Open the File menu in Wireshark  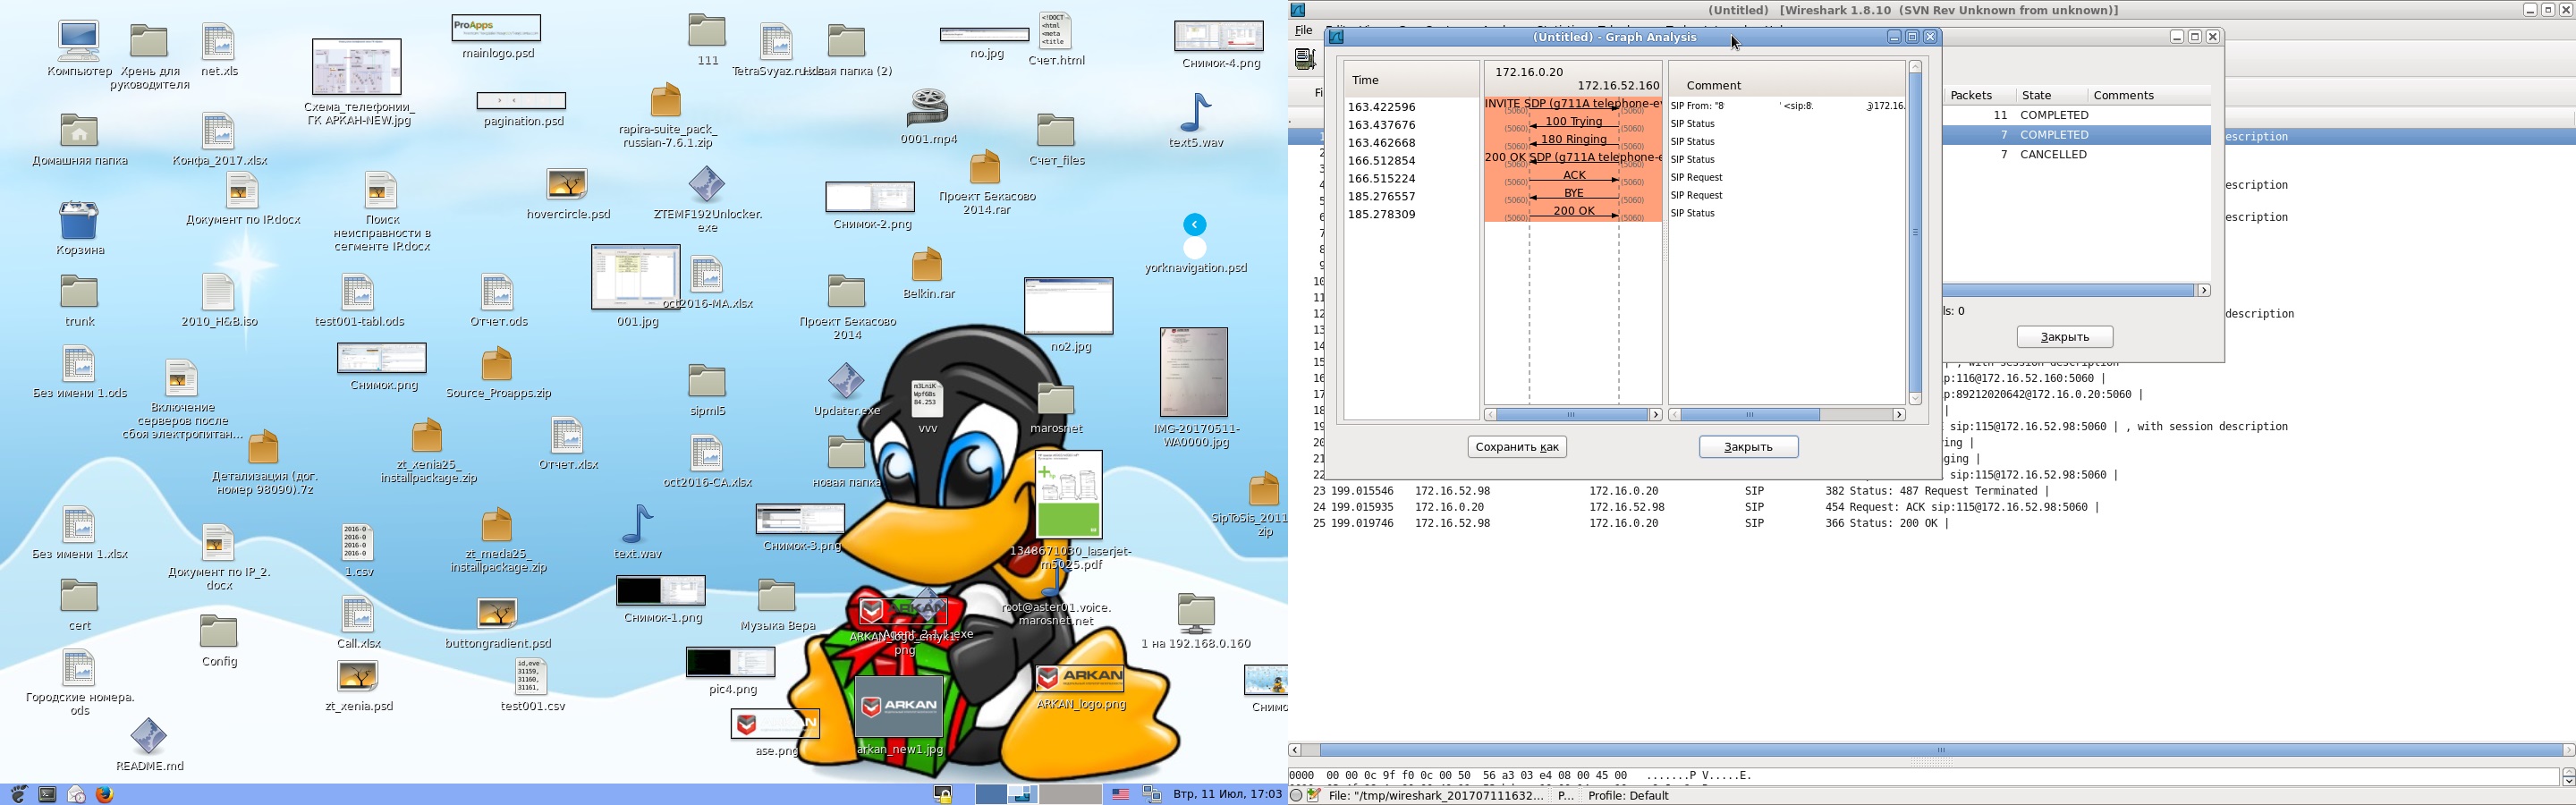(x=1303, y=30)
